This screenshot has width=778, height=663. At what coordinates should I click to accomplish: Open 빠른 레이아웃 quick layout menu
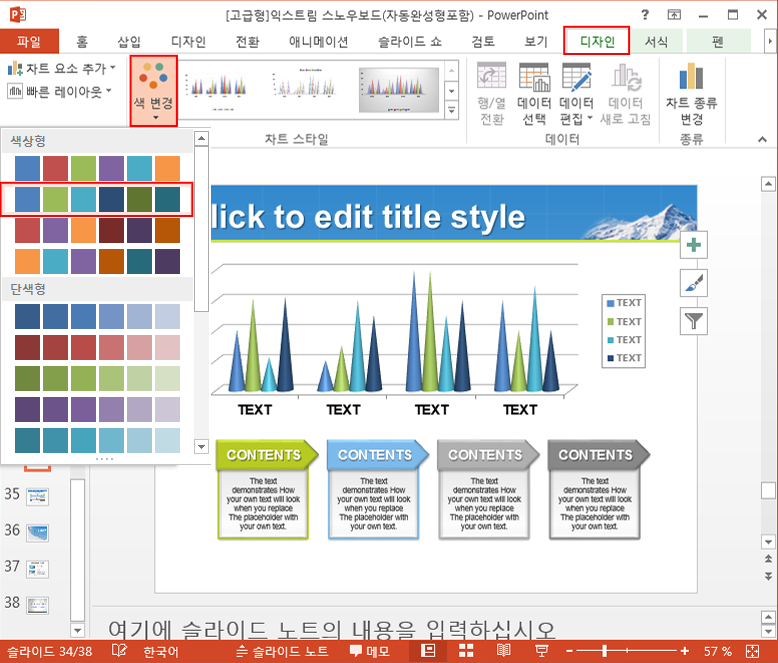[x=60, y=91]
